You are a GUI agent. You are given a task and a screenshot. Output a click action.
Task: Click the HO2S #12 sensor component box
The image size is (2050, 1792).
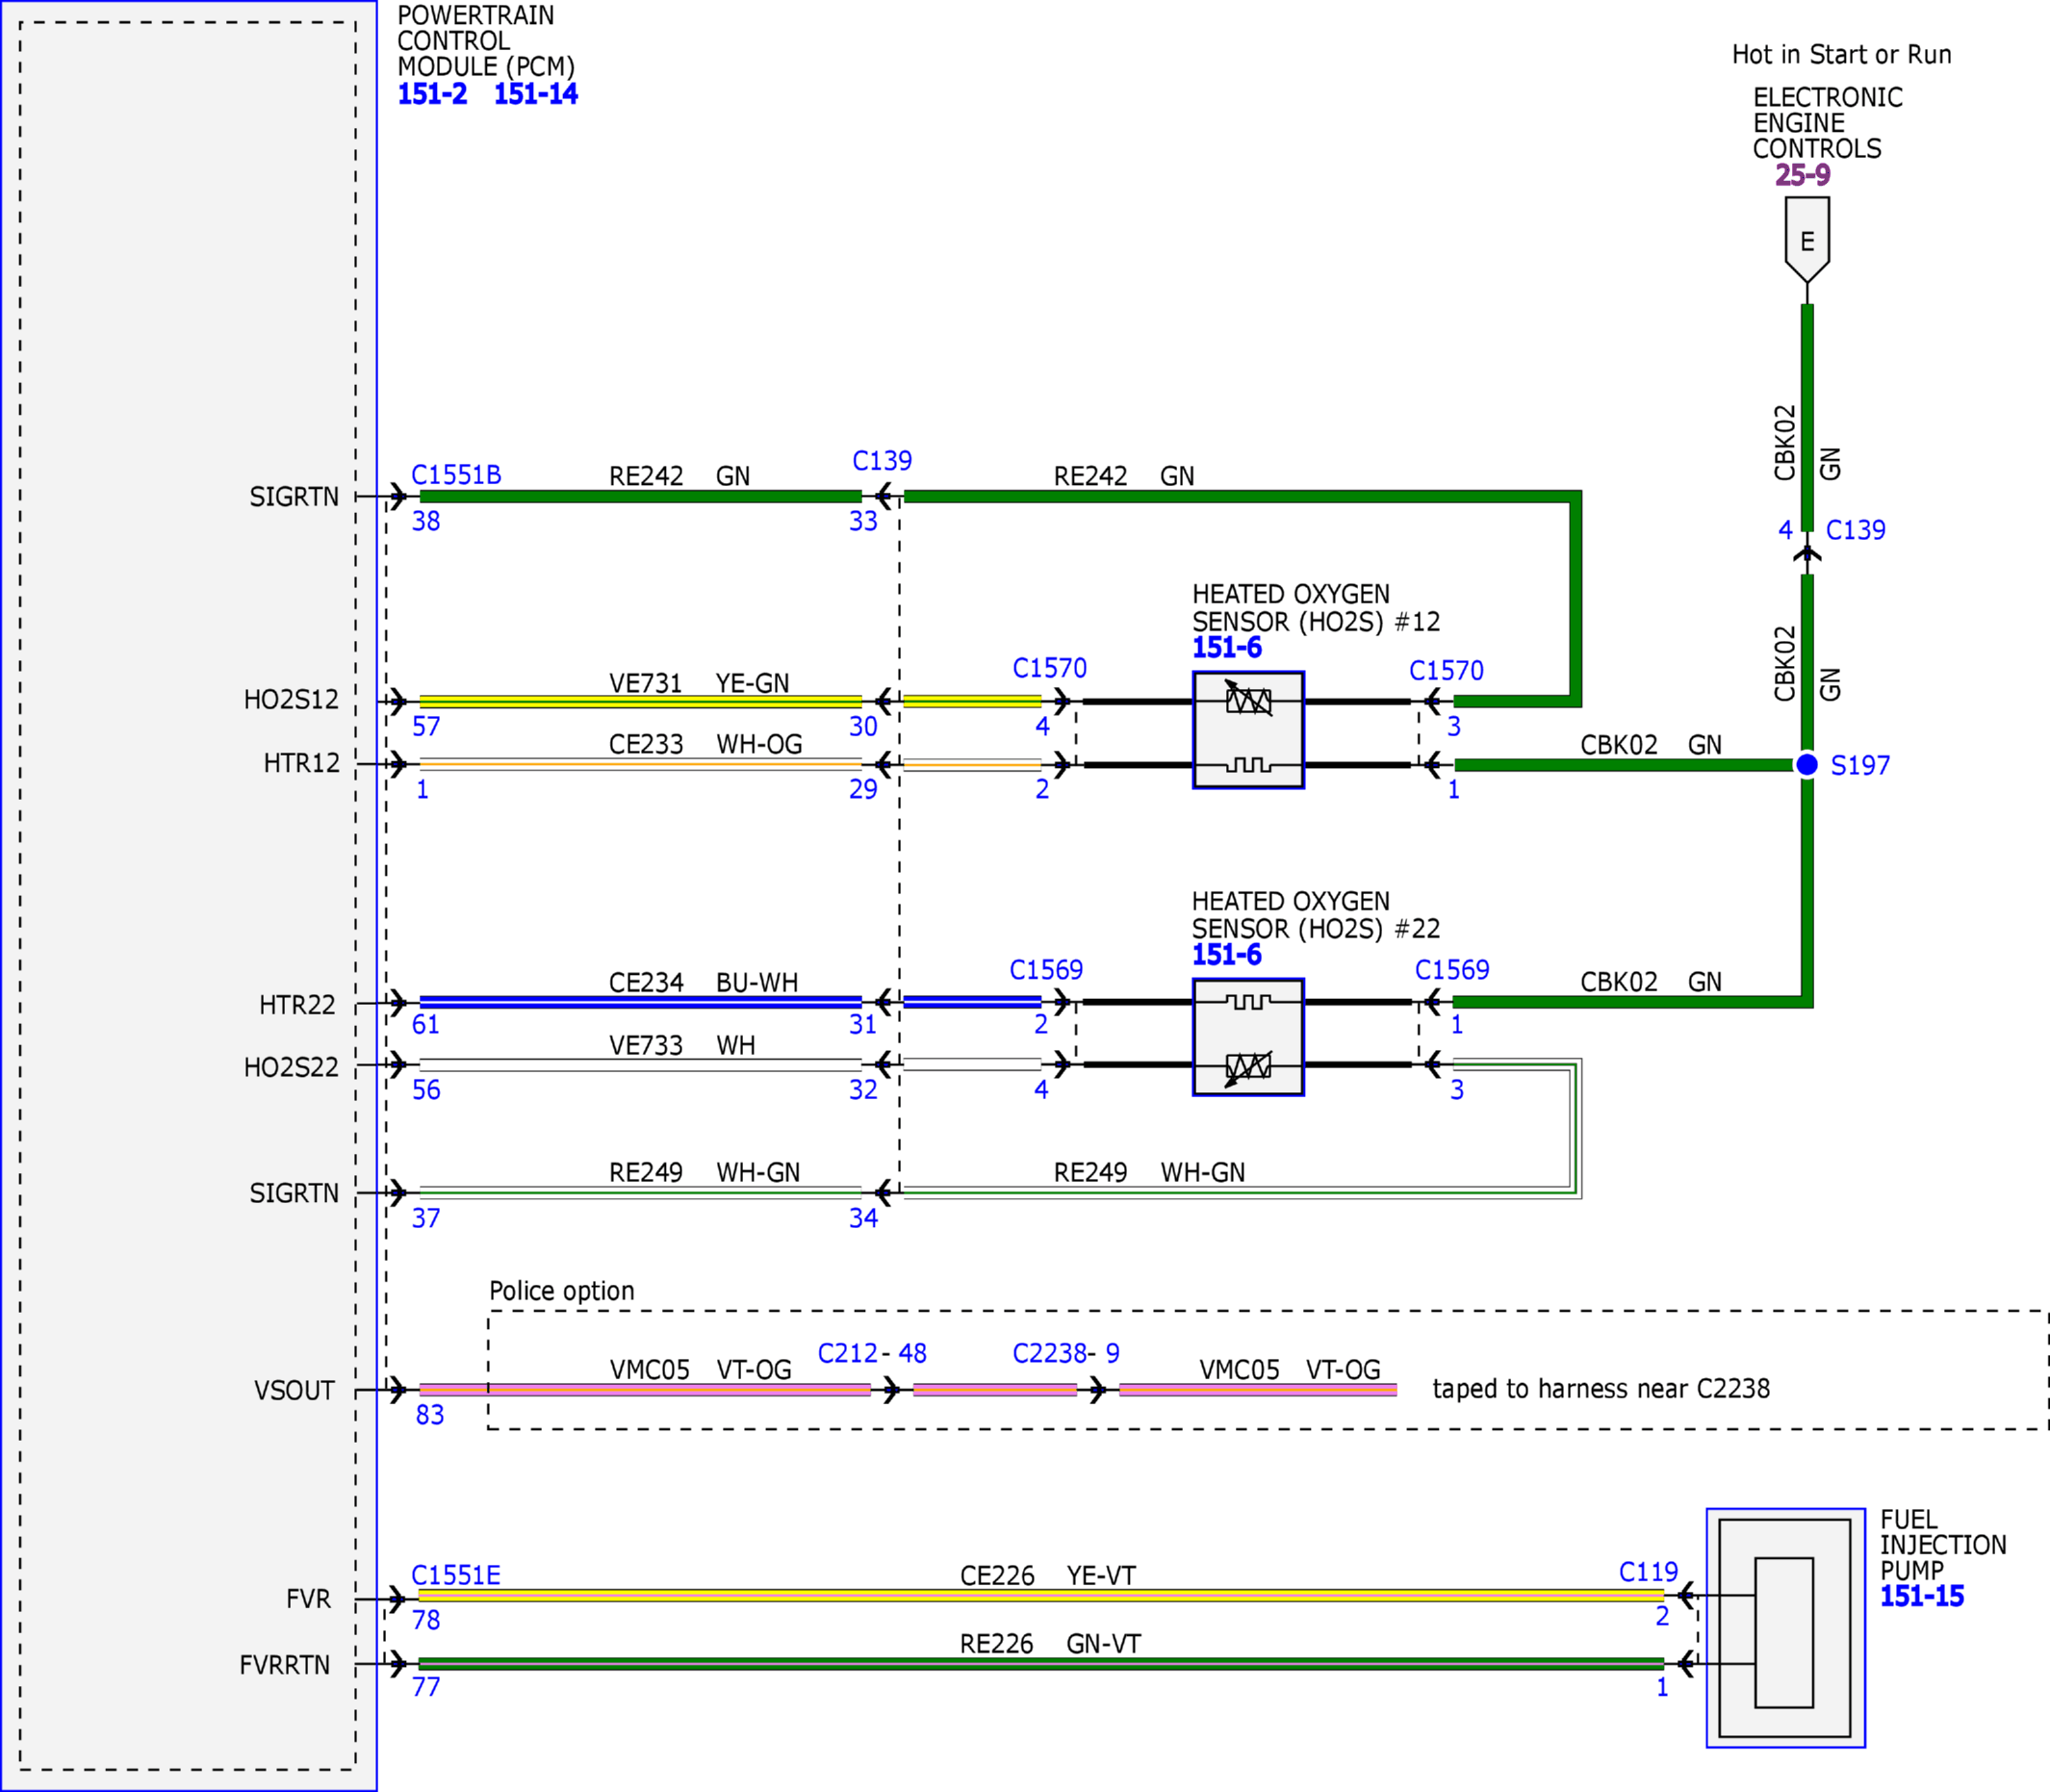tap(1248, 730)
